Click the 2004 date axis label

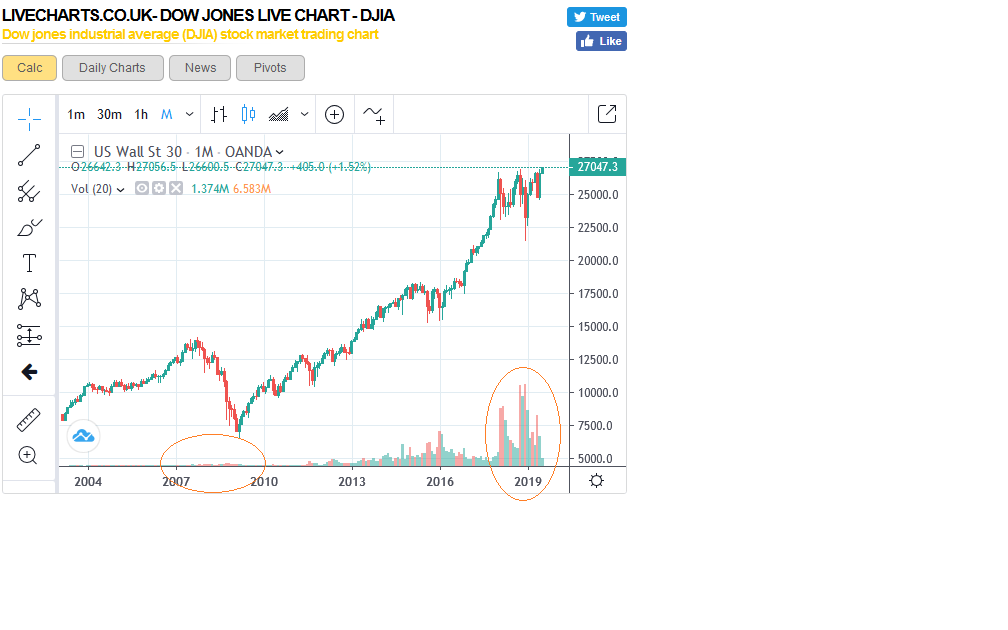pyautogui.click(x=88, y=482)
